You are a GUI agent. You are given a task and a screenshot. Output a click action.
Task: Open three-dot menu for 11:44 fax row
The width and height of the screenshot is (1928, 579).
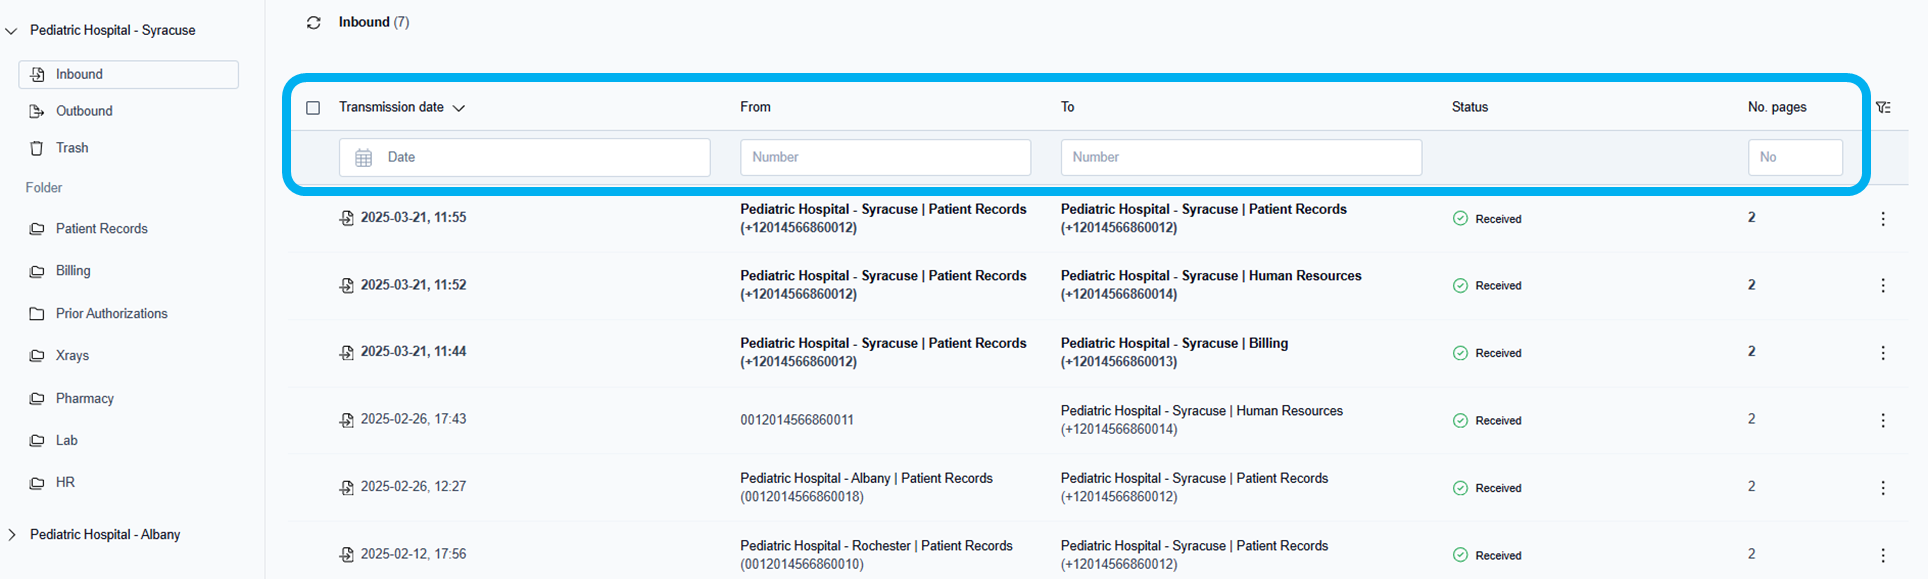1882,353
